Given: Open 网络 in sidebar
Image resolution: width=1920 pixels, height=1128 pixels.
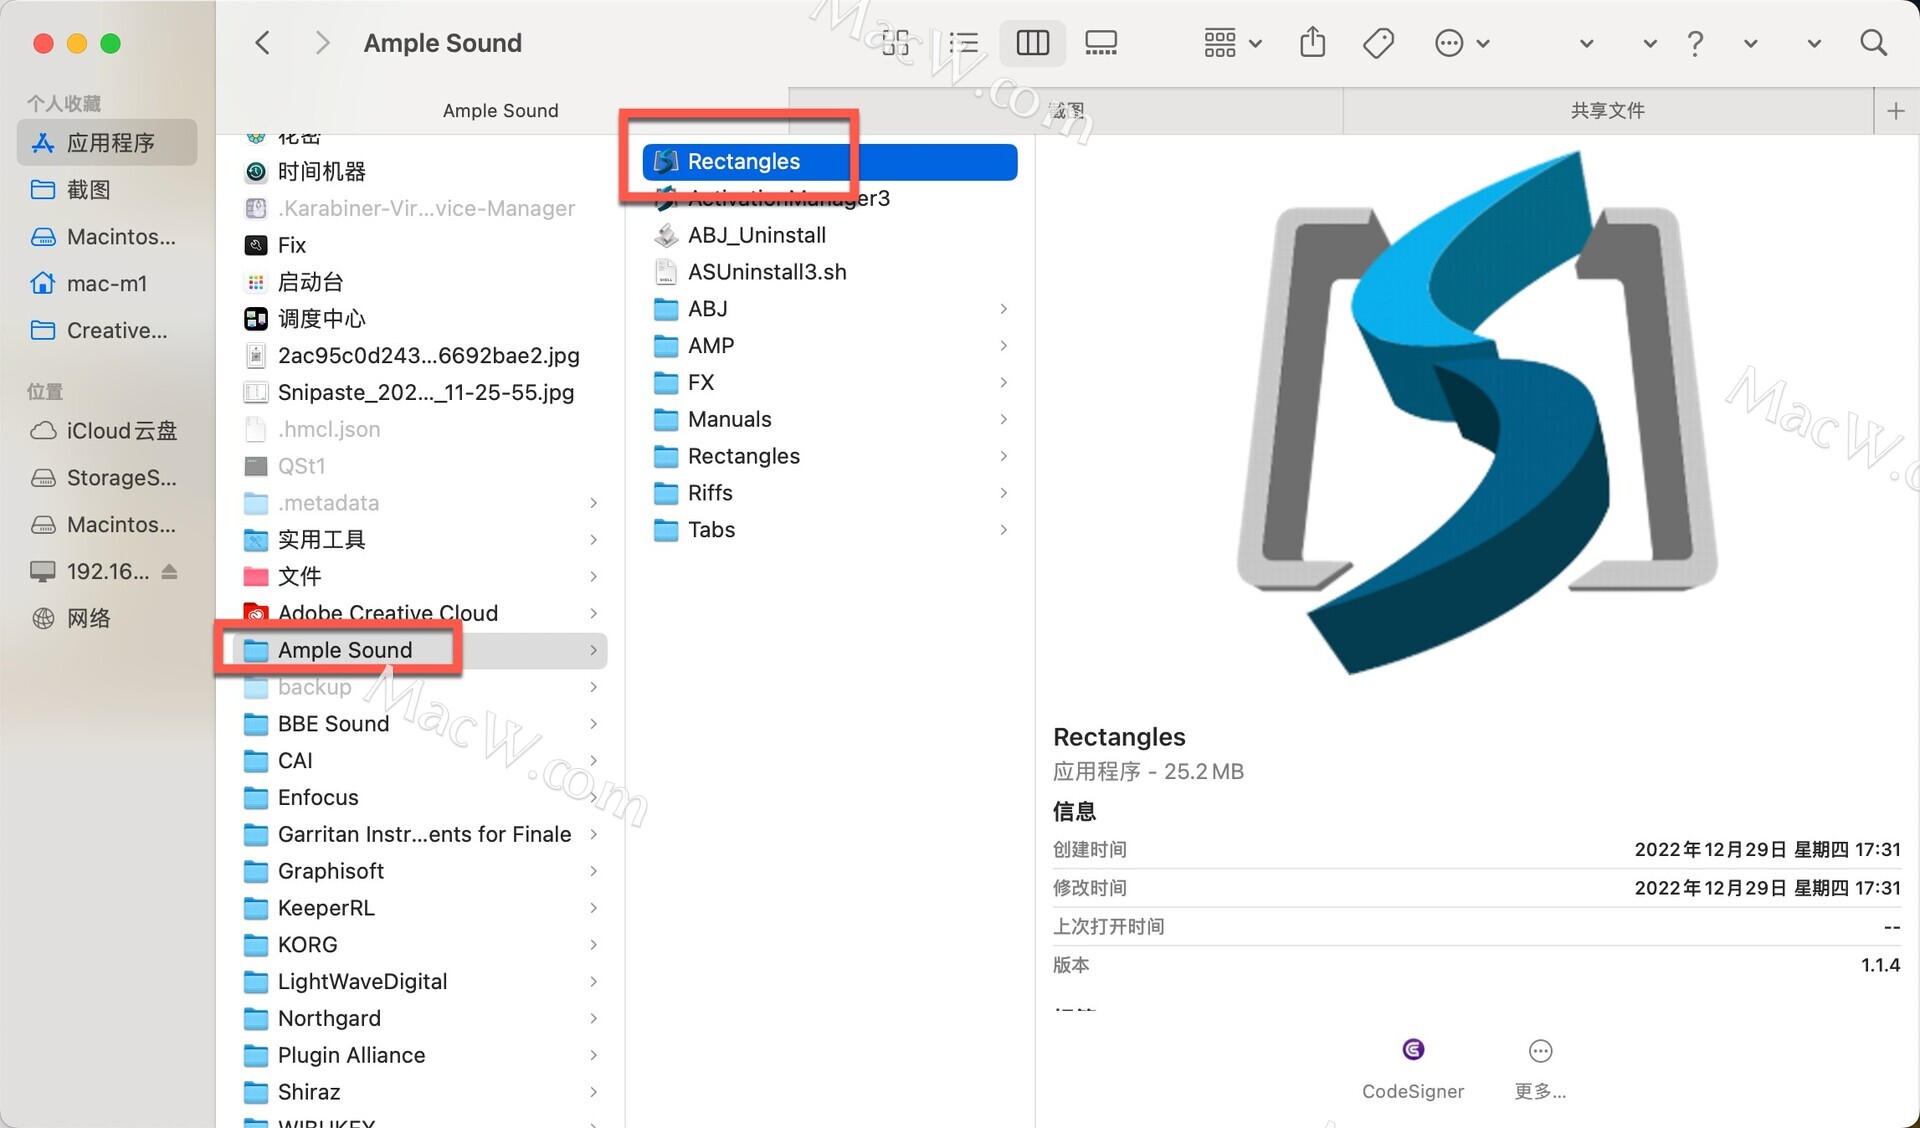Looking at the screenshot, I should pyautogui.click(x=108, y=619).
